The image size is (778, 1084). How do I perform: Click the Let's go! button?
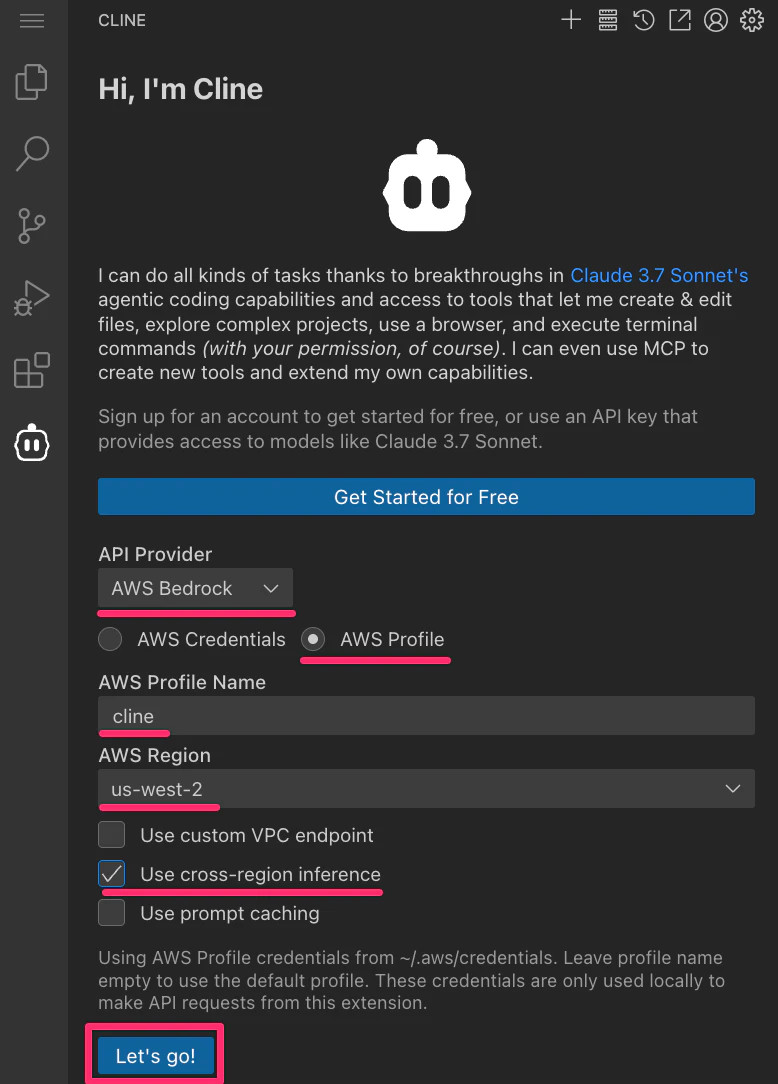156,1056
